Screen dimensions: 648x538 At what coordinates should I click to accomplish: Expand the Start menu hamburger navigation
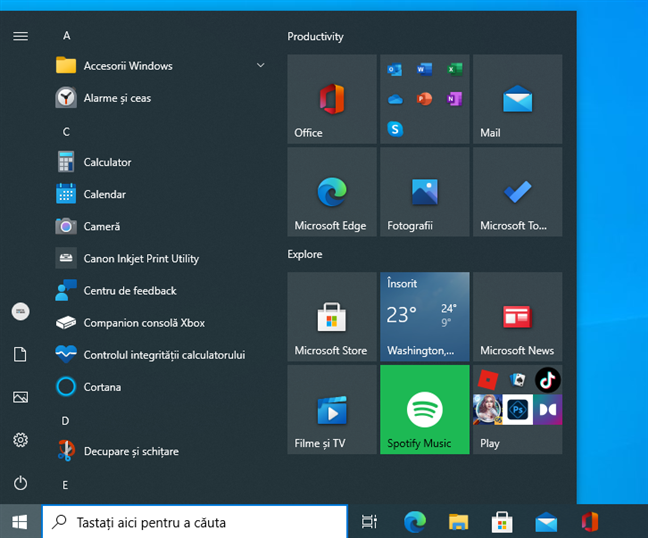point(20,36)
